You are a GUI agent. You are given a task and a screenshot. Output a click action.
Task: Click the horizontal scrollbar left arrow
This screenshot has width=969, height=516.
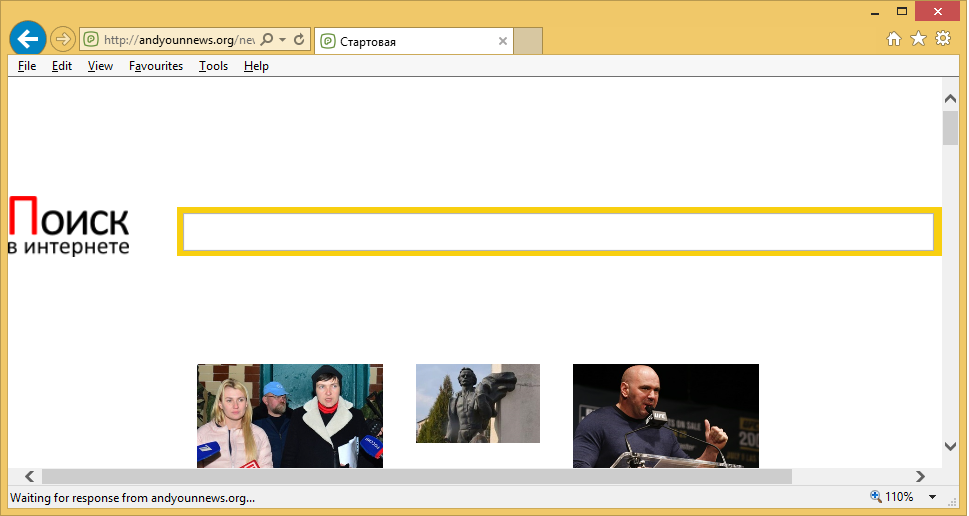click(29, 476)
